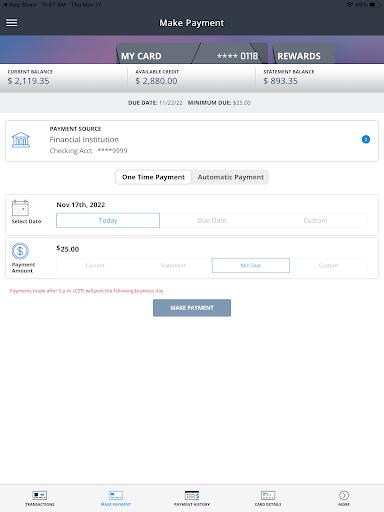Return to App Store via back link
384x512 pixels.
[x=19, y=5]
